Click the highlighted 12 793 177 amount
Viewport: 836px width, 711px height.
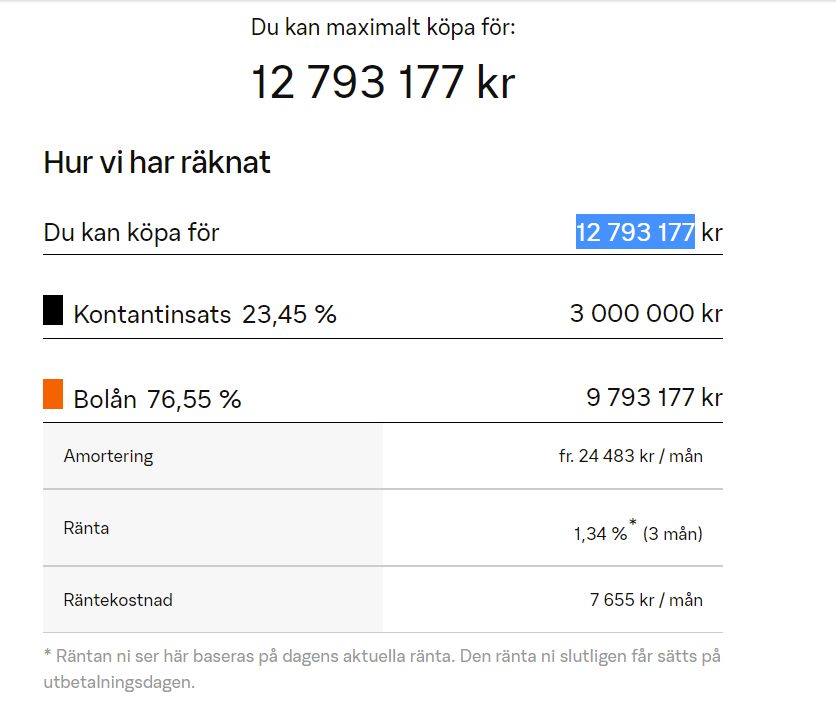tap(635, 233)
